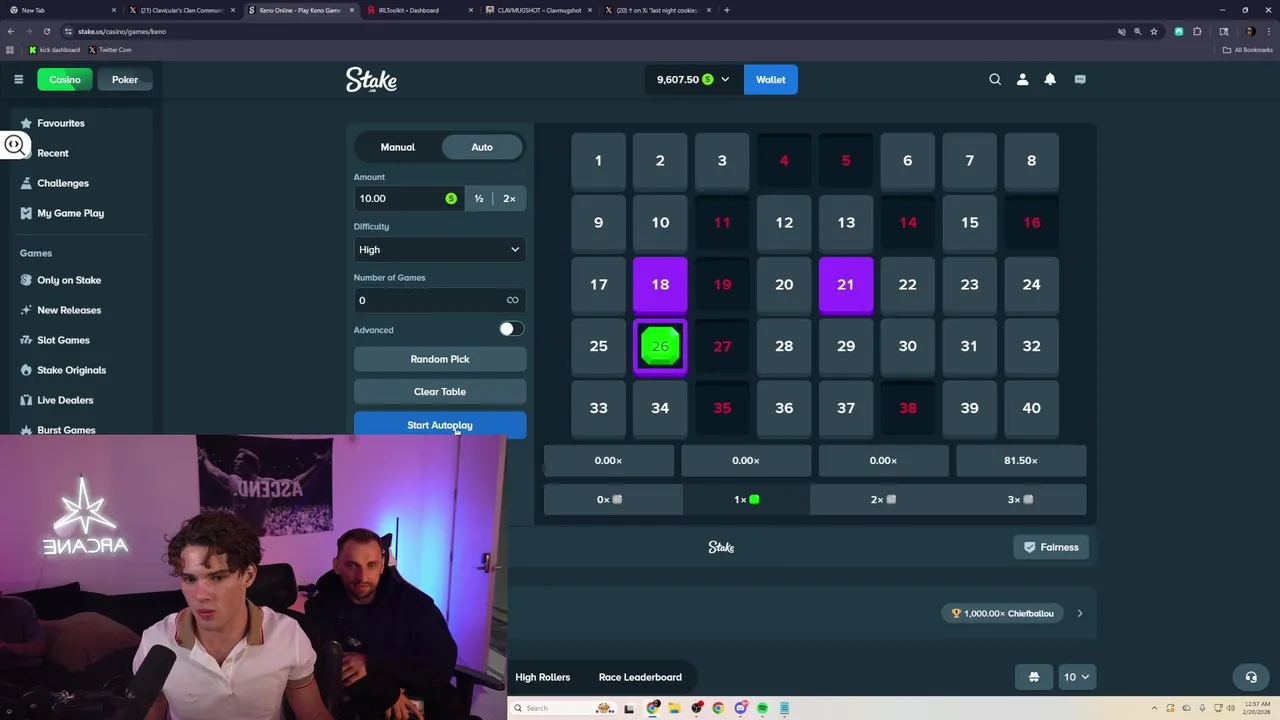Click the New Releases icon
Viewport: 1280px width, 720px height.
pos(26,310)
